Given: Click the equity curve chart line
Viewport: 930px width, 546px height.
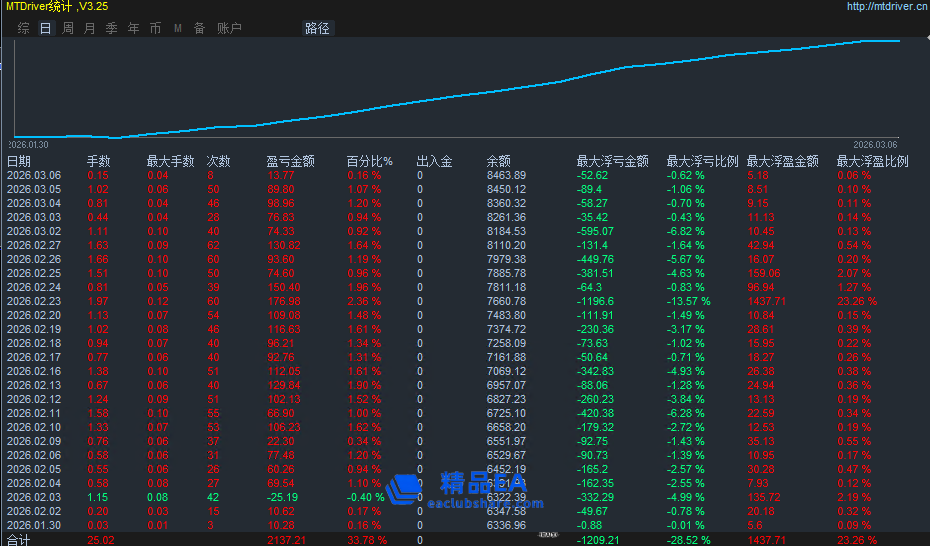Looking at the screenshot, I should (457, 96).
